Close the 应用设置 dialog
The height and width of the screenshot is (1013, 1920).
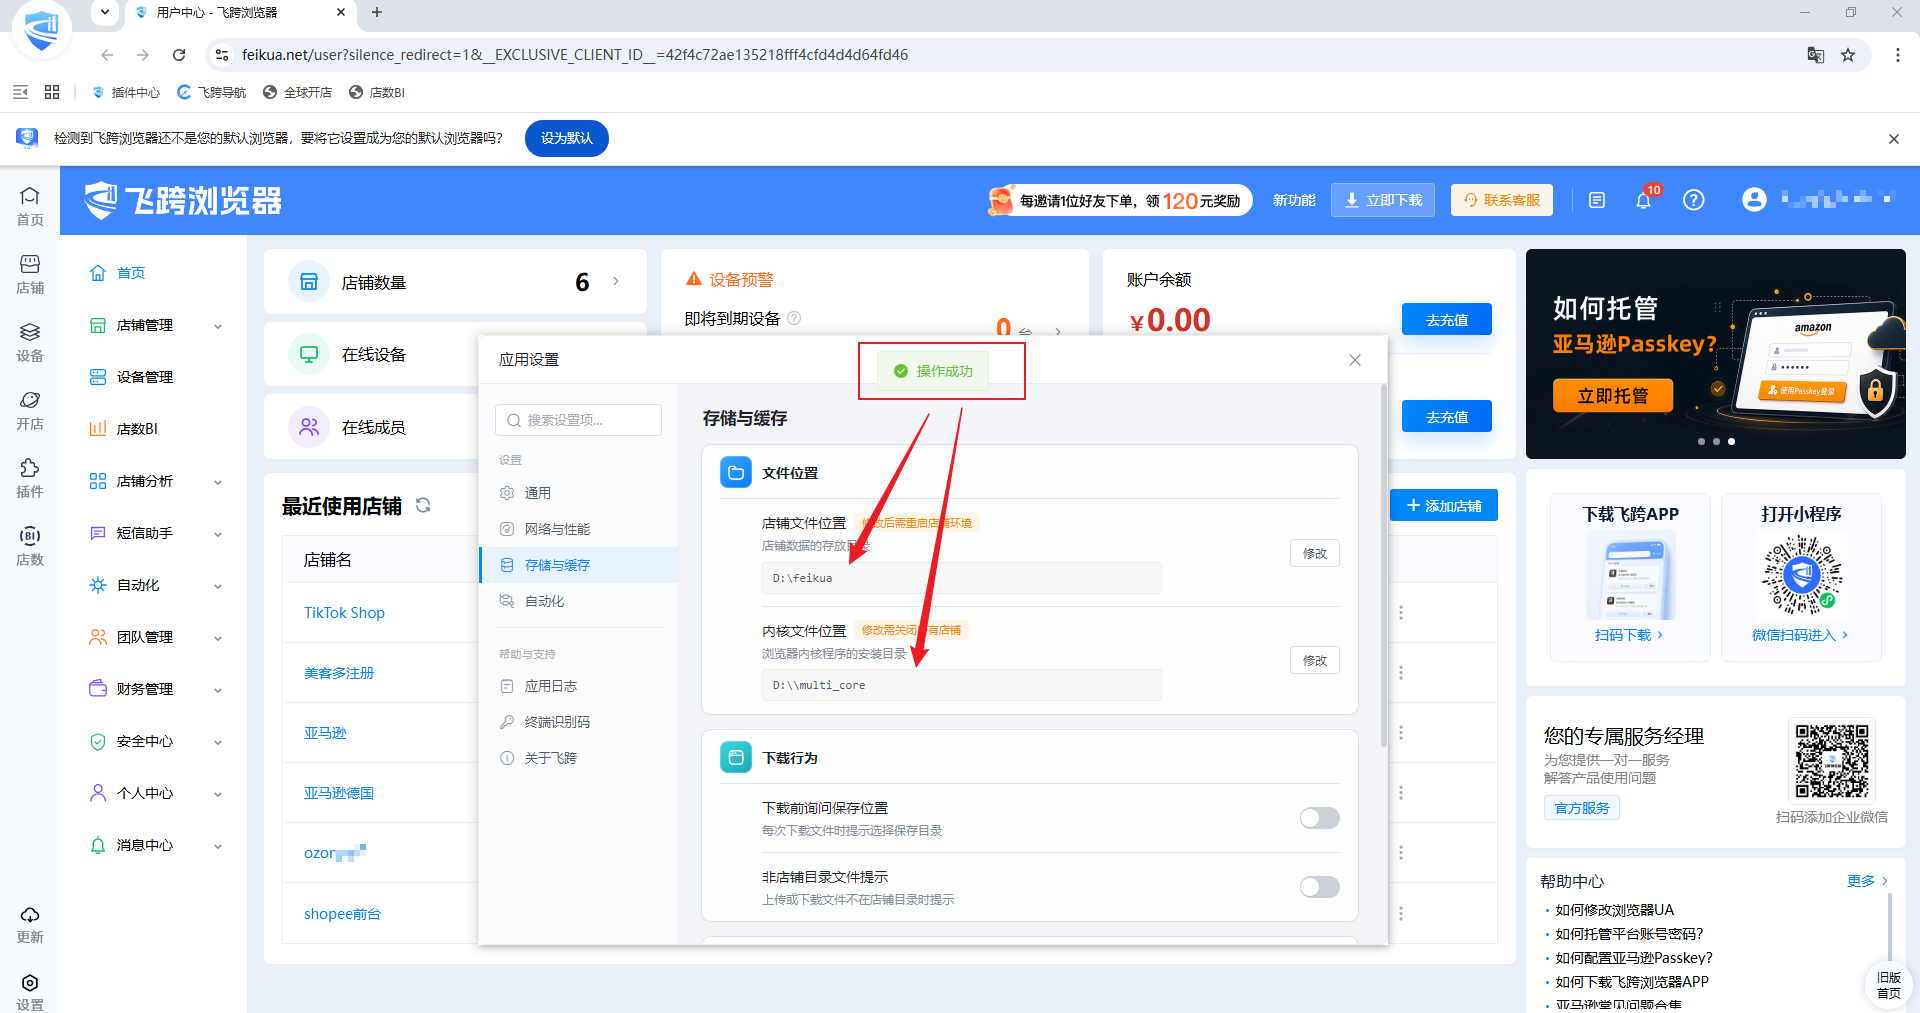click(1355, 360)
